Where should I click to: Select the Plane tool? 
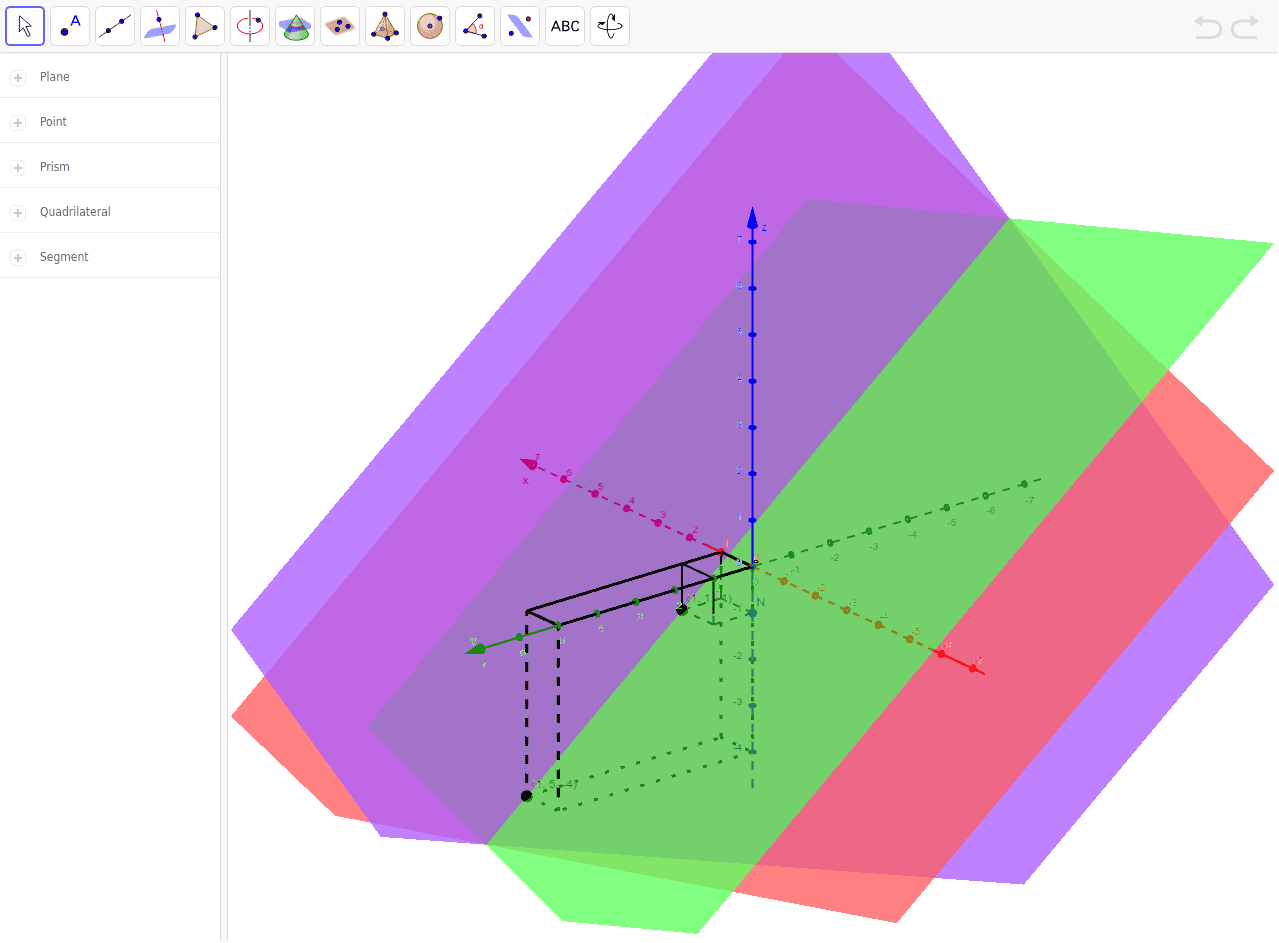339,25
